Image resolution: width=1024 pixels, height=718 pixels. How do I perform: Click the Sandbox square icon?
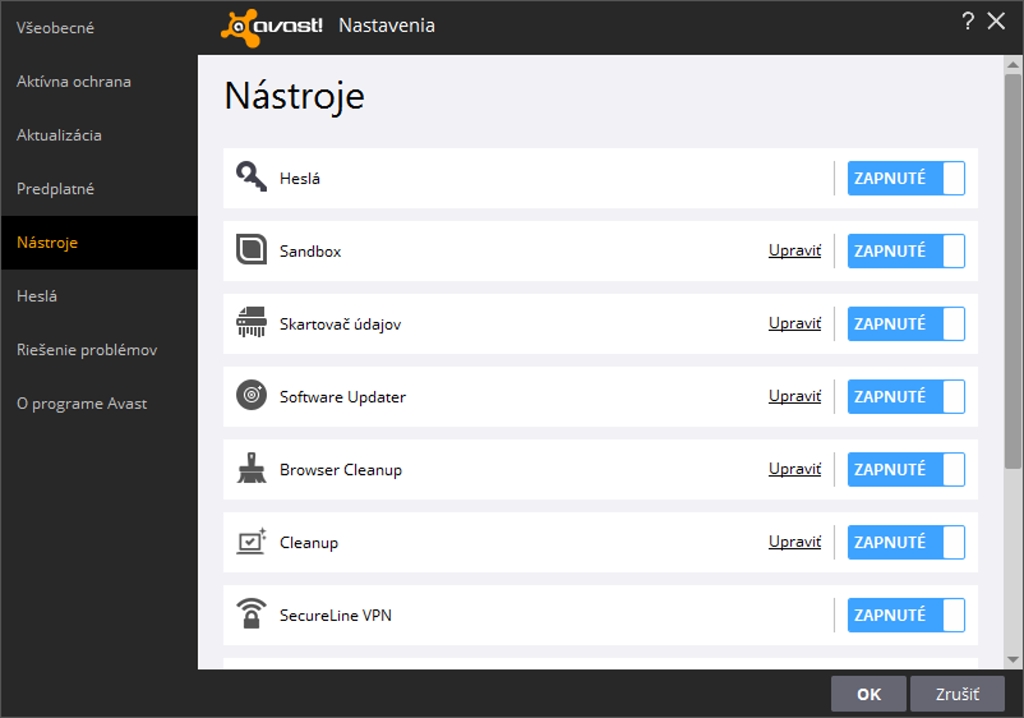coord(251,250)
